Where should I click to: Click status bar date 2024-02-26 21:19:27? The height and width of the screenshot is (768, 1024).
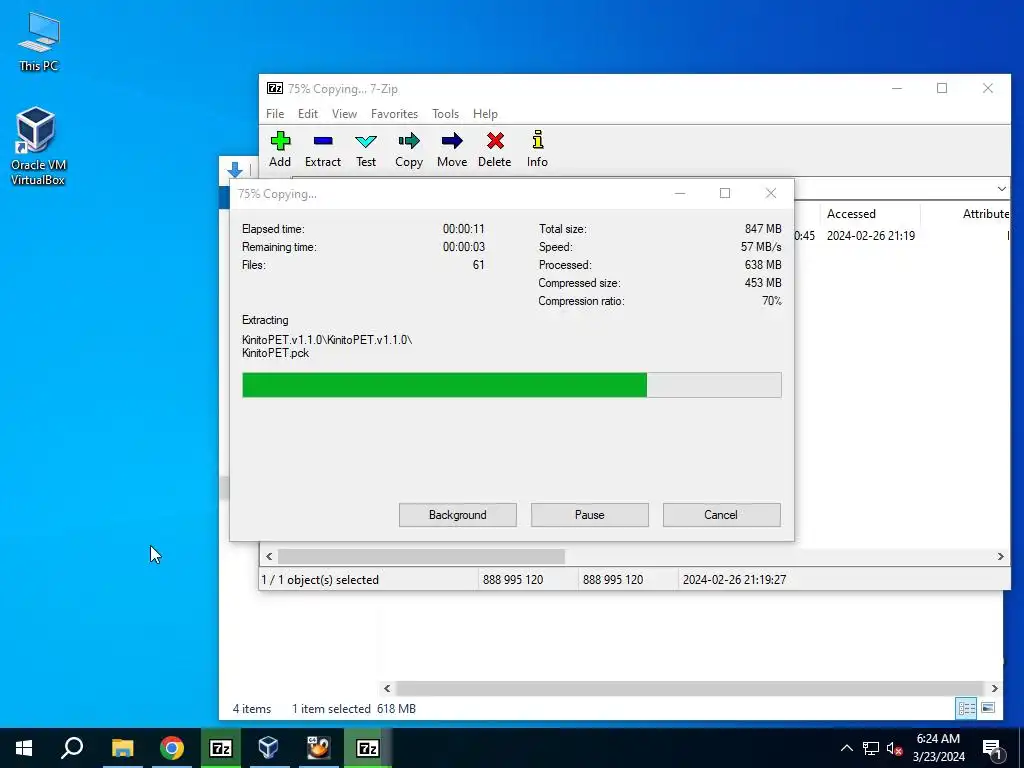click(x=734, y=579)
